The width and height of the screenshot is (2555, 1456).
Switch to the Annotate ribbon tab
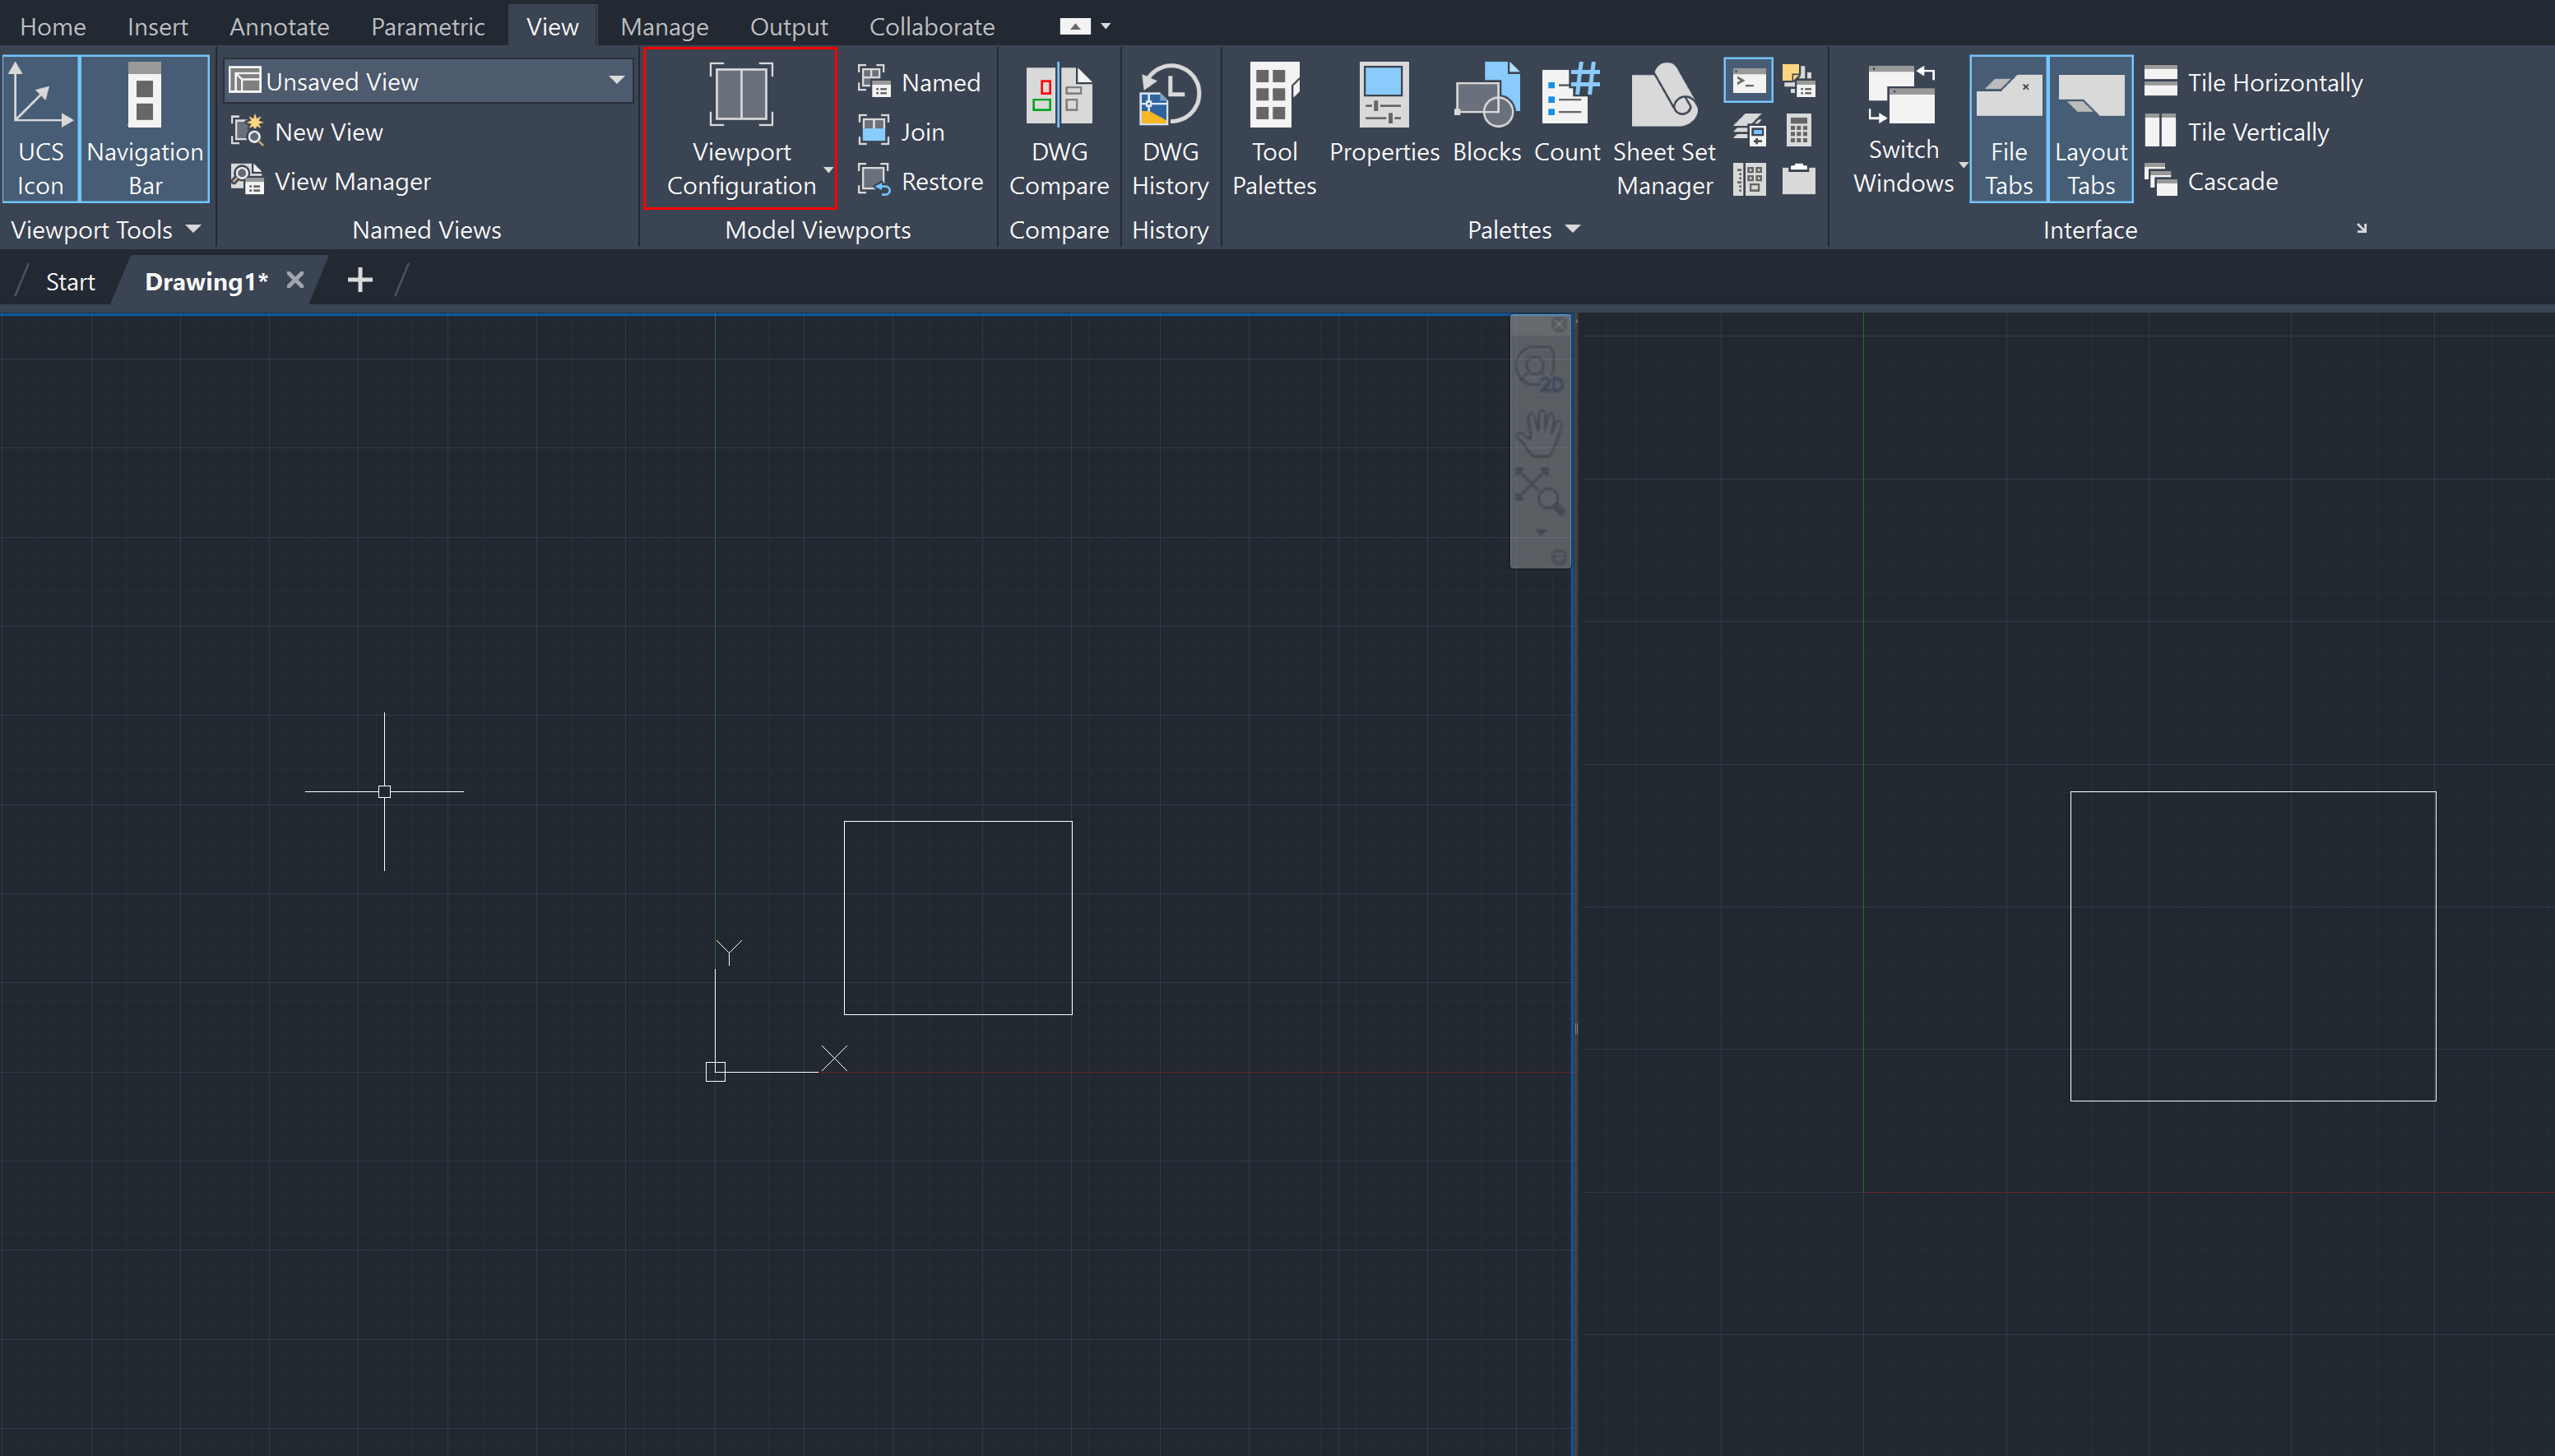278,25
